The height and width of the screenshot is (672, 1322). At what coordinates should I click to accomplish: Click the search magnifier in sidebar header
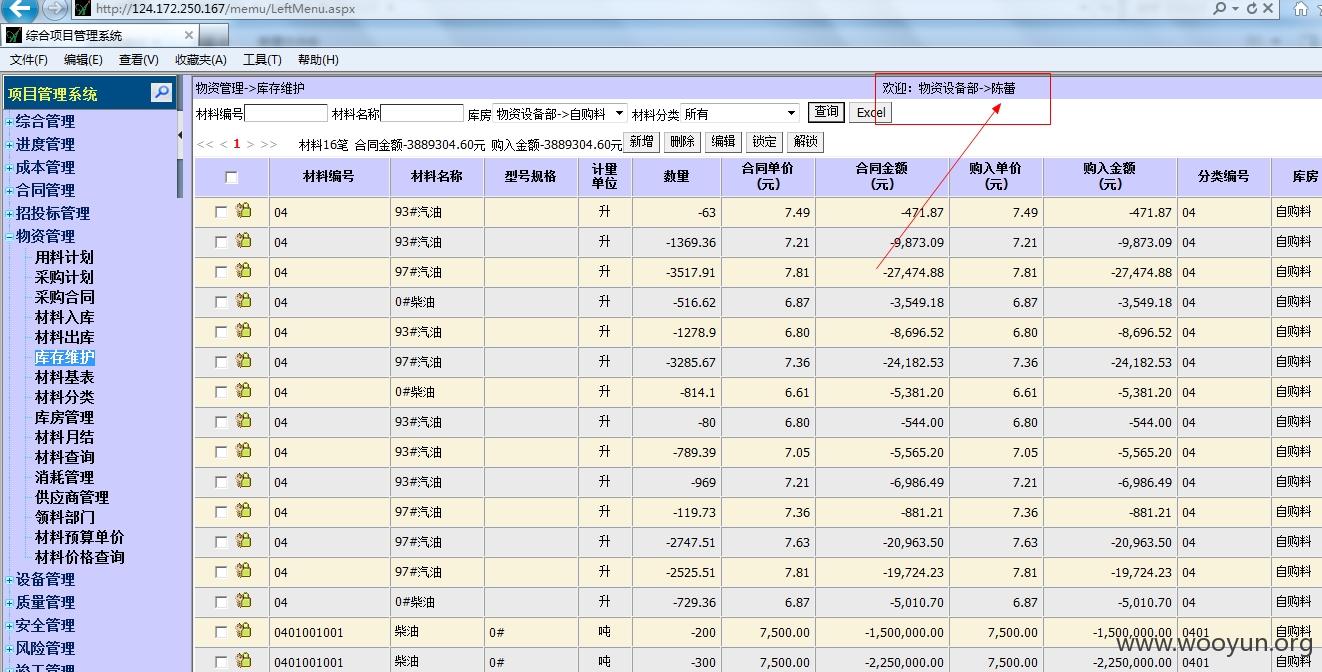[x=161, y=93]
